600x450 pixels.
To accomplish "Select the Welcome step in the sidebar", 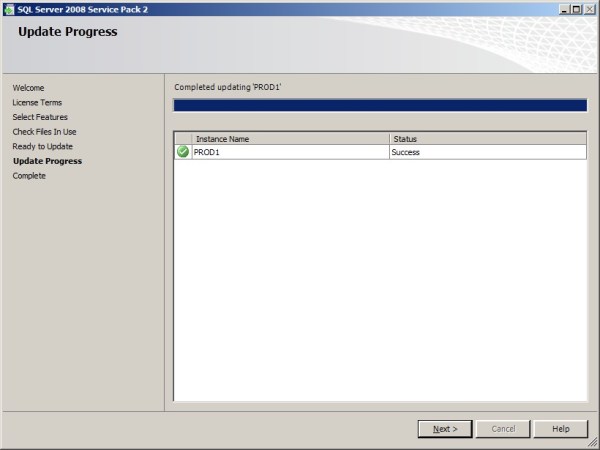I will click(28, 88).
